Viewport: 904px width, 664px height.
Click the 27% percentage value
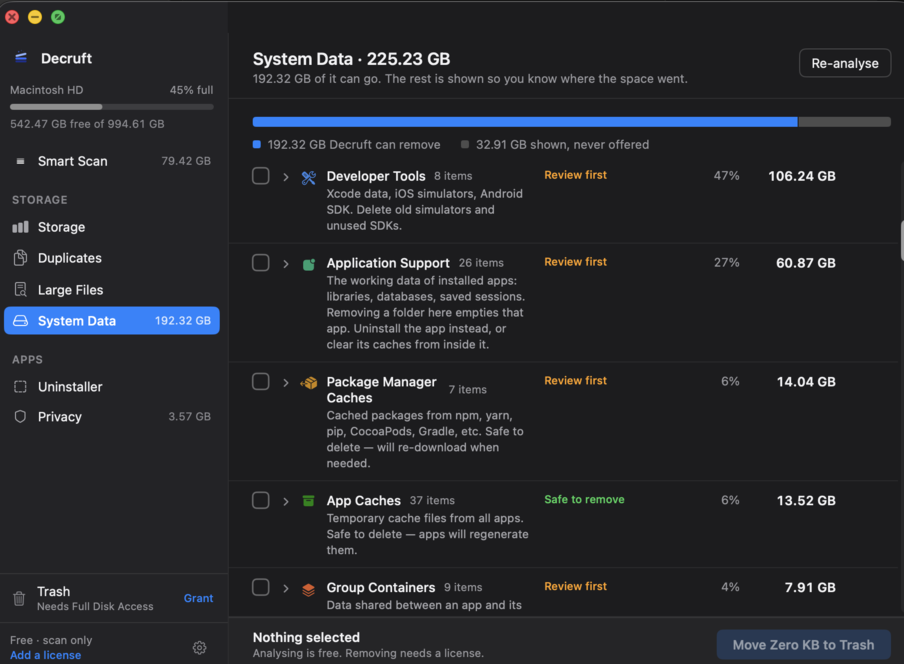click(x=726, y=263)
